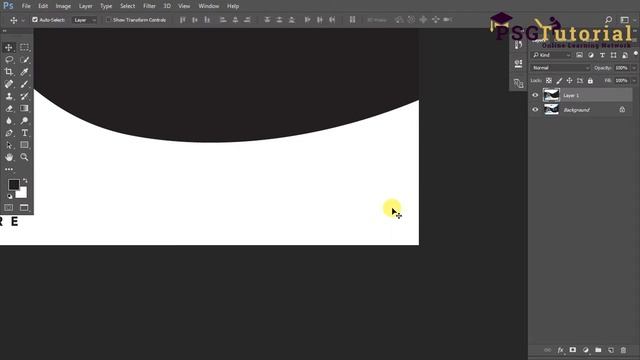The width and height of the screenshot is (640, 360).
Task: Select the Horizontal Type tool
Action: (x=24, y=133)
